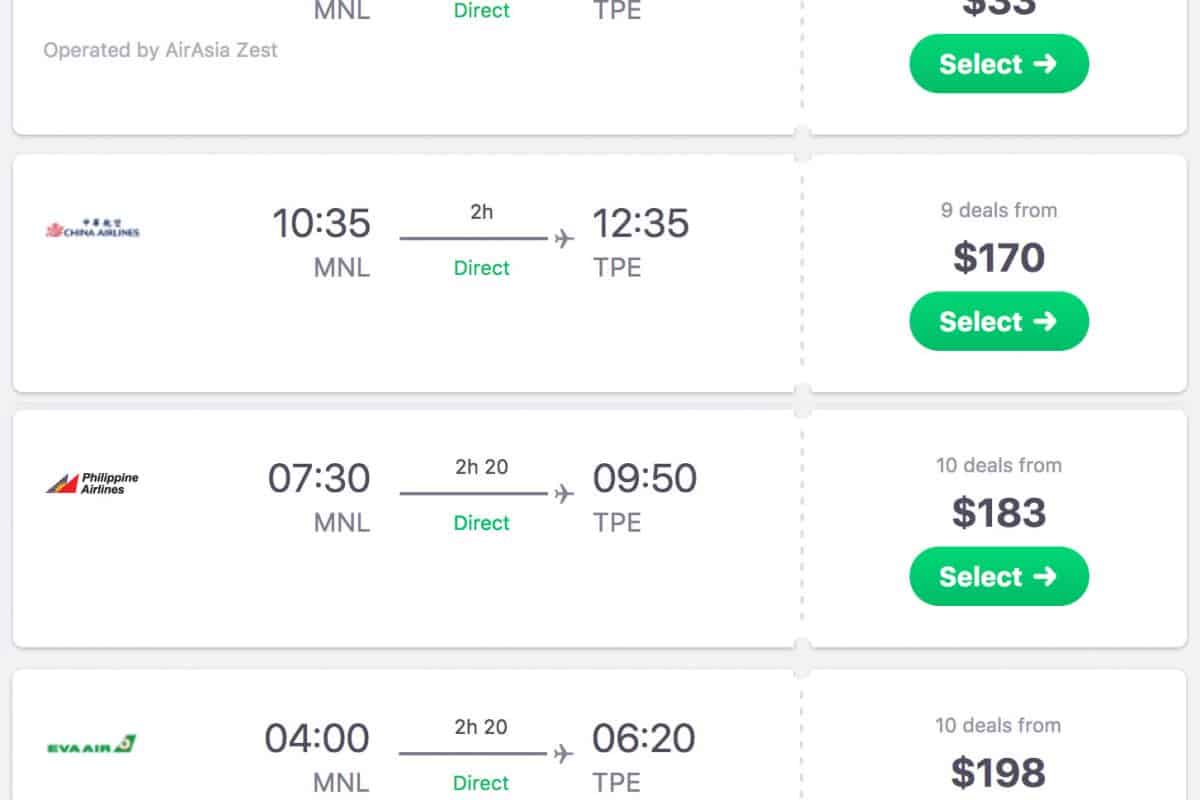This screenshot has height=800, width=1200.
Task: Open the "9 deals from" link
Action: pos(998,210)
